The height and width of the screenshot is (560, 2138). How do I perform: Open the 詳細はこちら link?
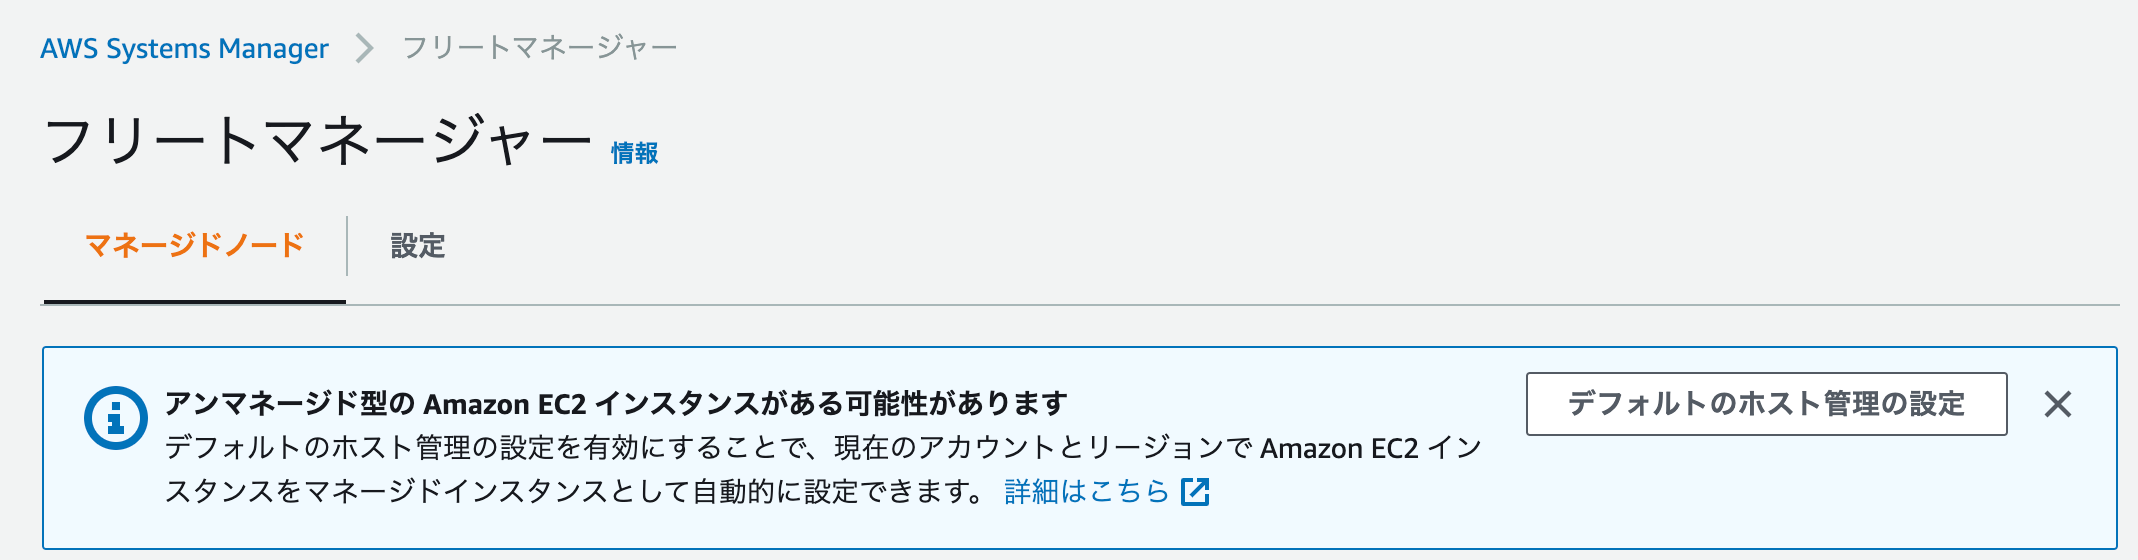click(1087, 491)
